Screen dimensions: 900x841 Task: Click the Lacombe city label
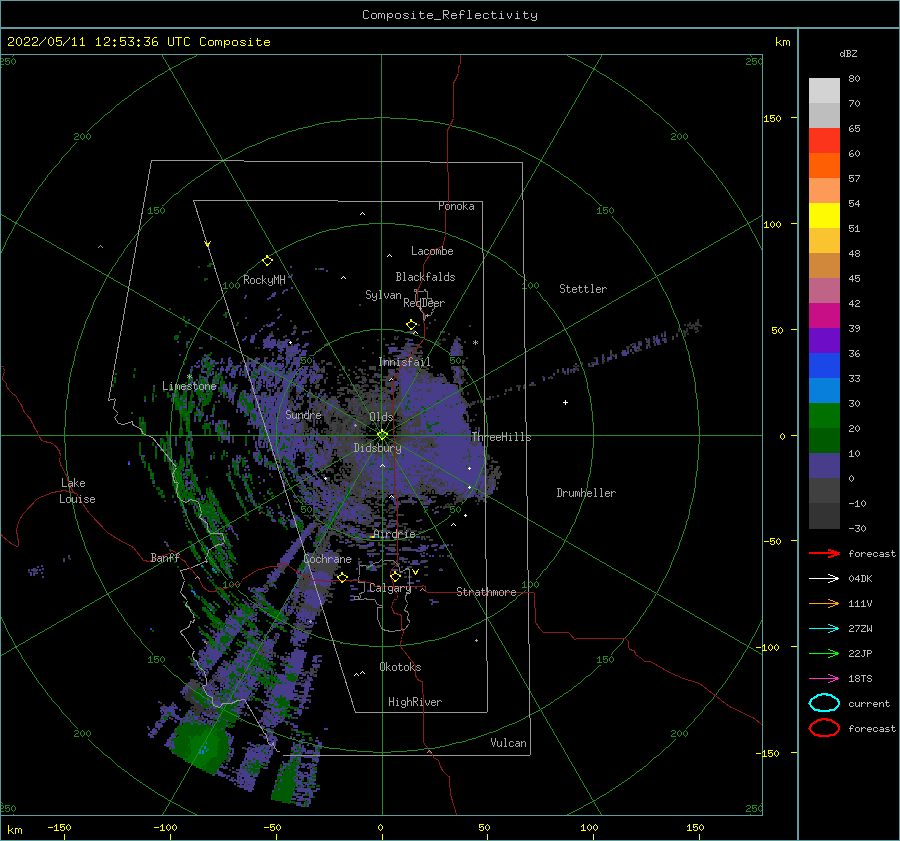[x=432, y=251]
